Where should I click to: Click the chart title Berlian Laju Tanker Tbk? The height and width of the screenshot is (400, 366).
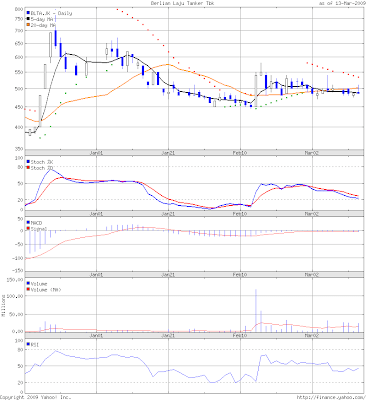[182, 3]
